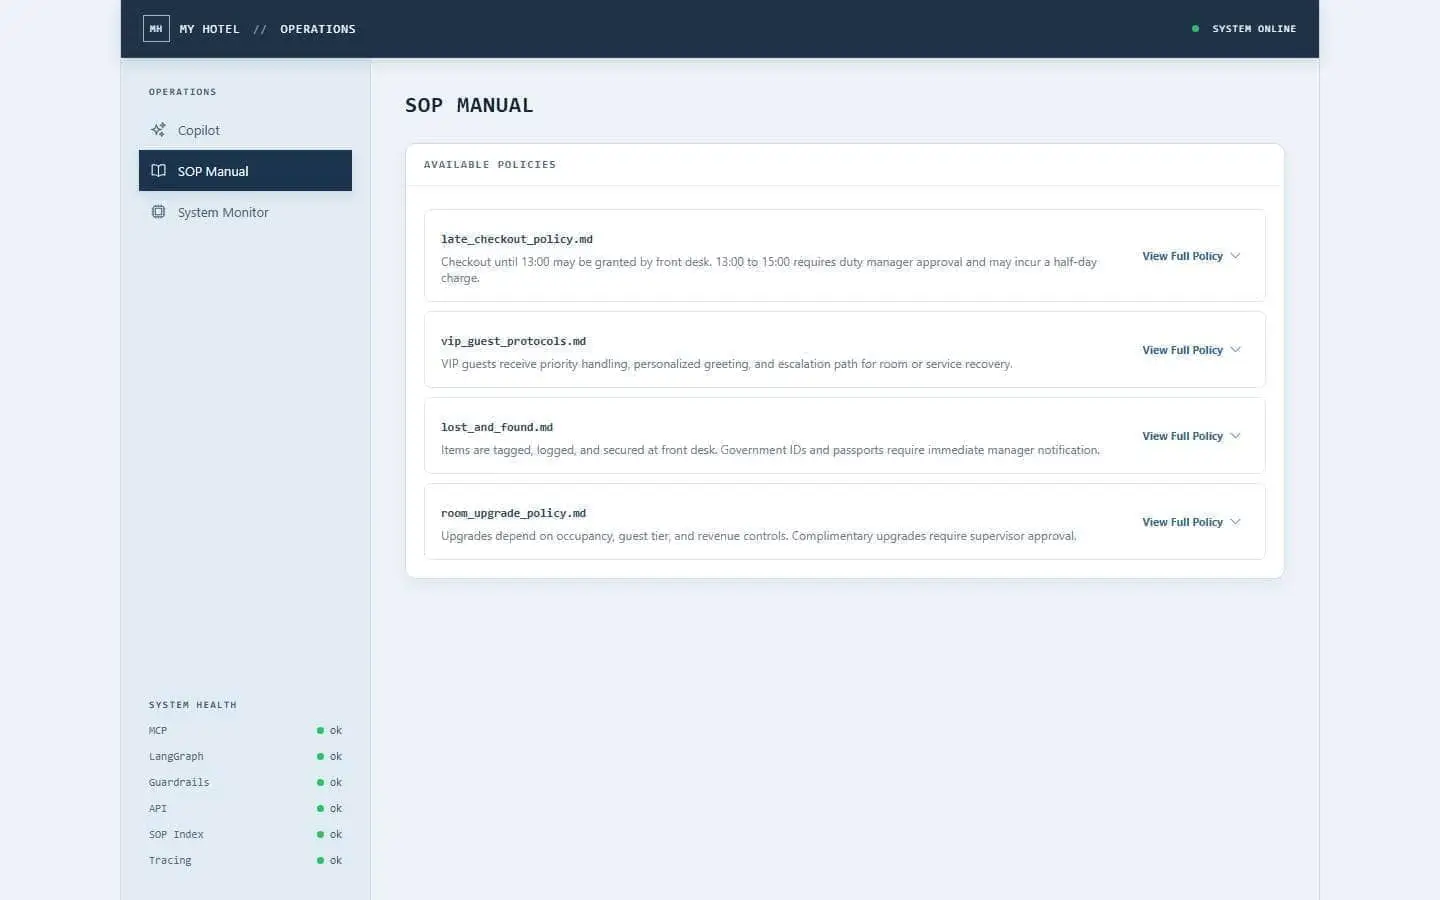
Task: Click the green status dot beside API
Action: [320, 809]
